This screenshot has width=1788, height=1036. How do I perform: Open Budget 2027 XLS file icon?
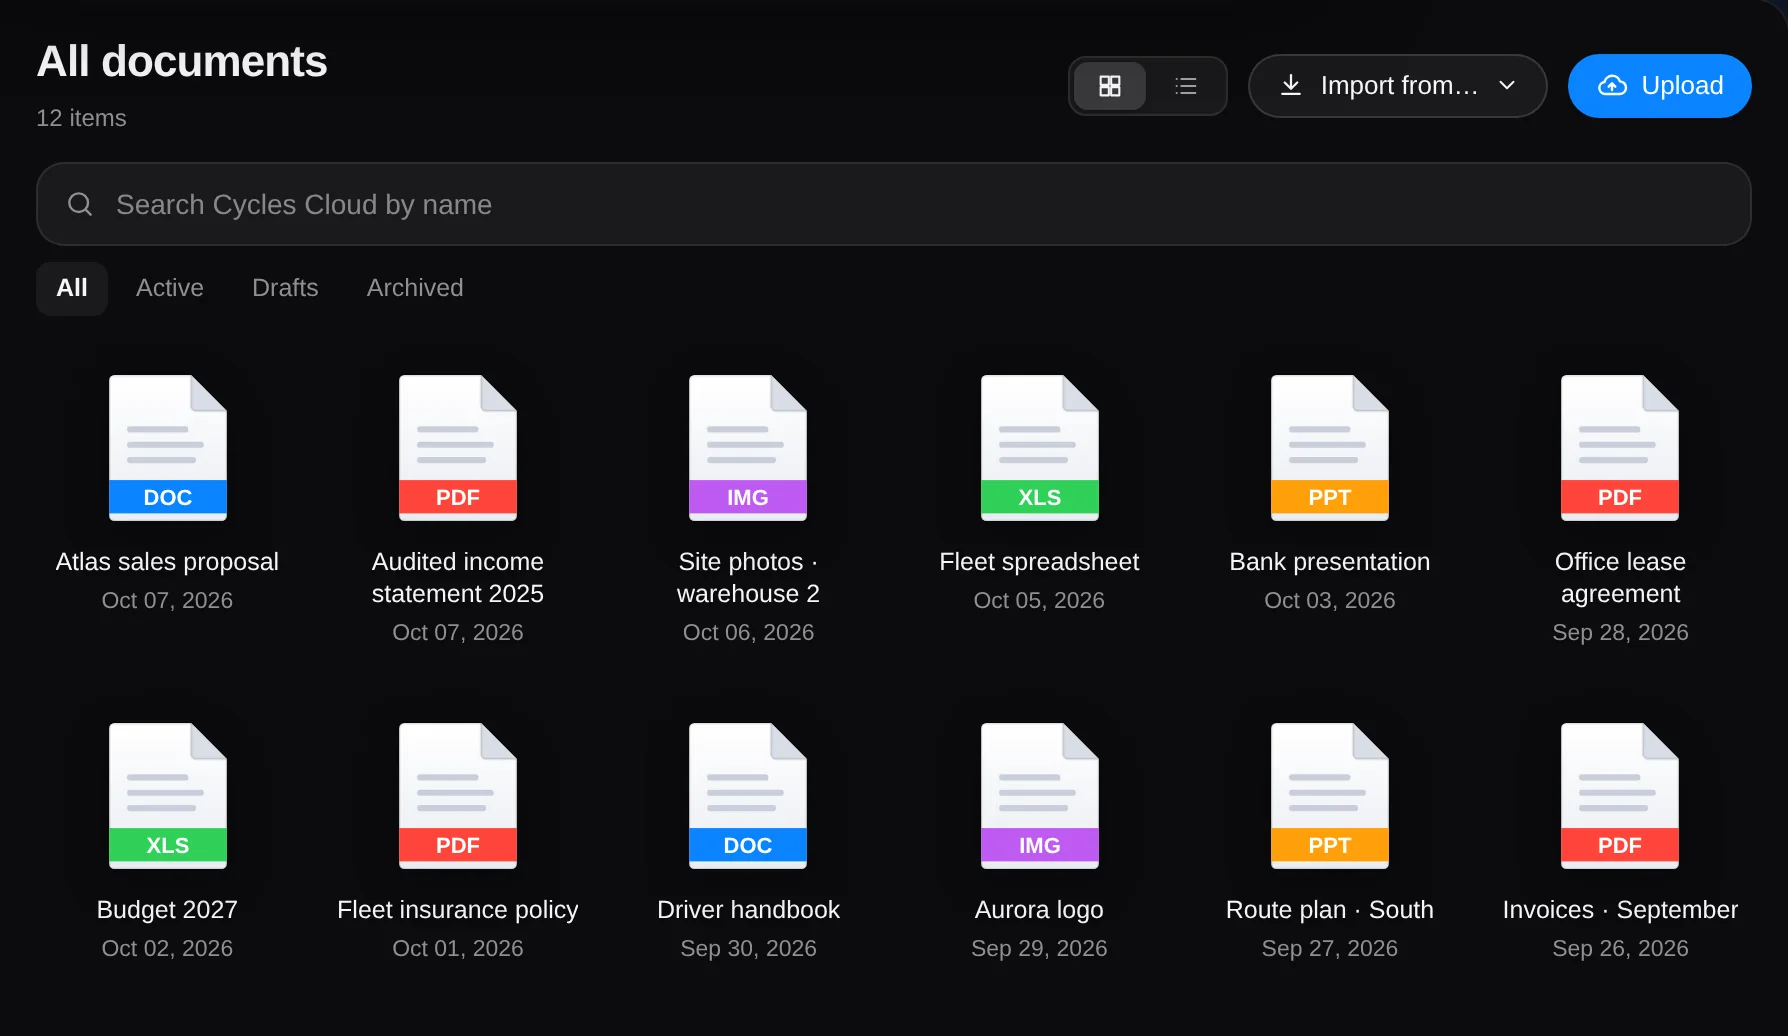tap(168, 796)
